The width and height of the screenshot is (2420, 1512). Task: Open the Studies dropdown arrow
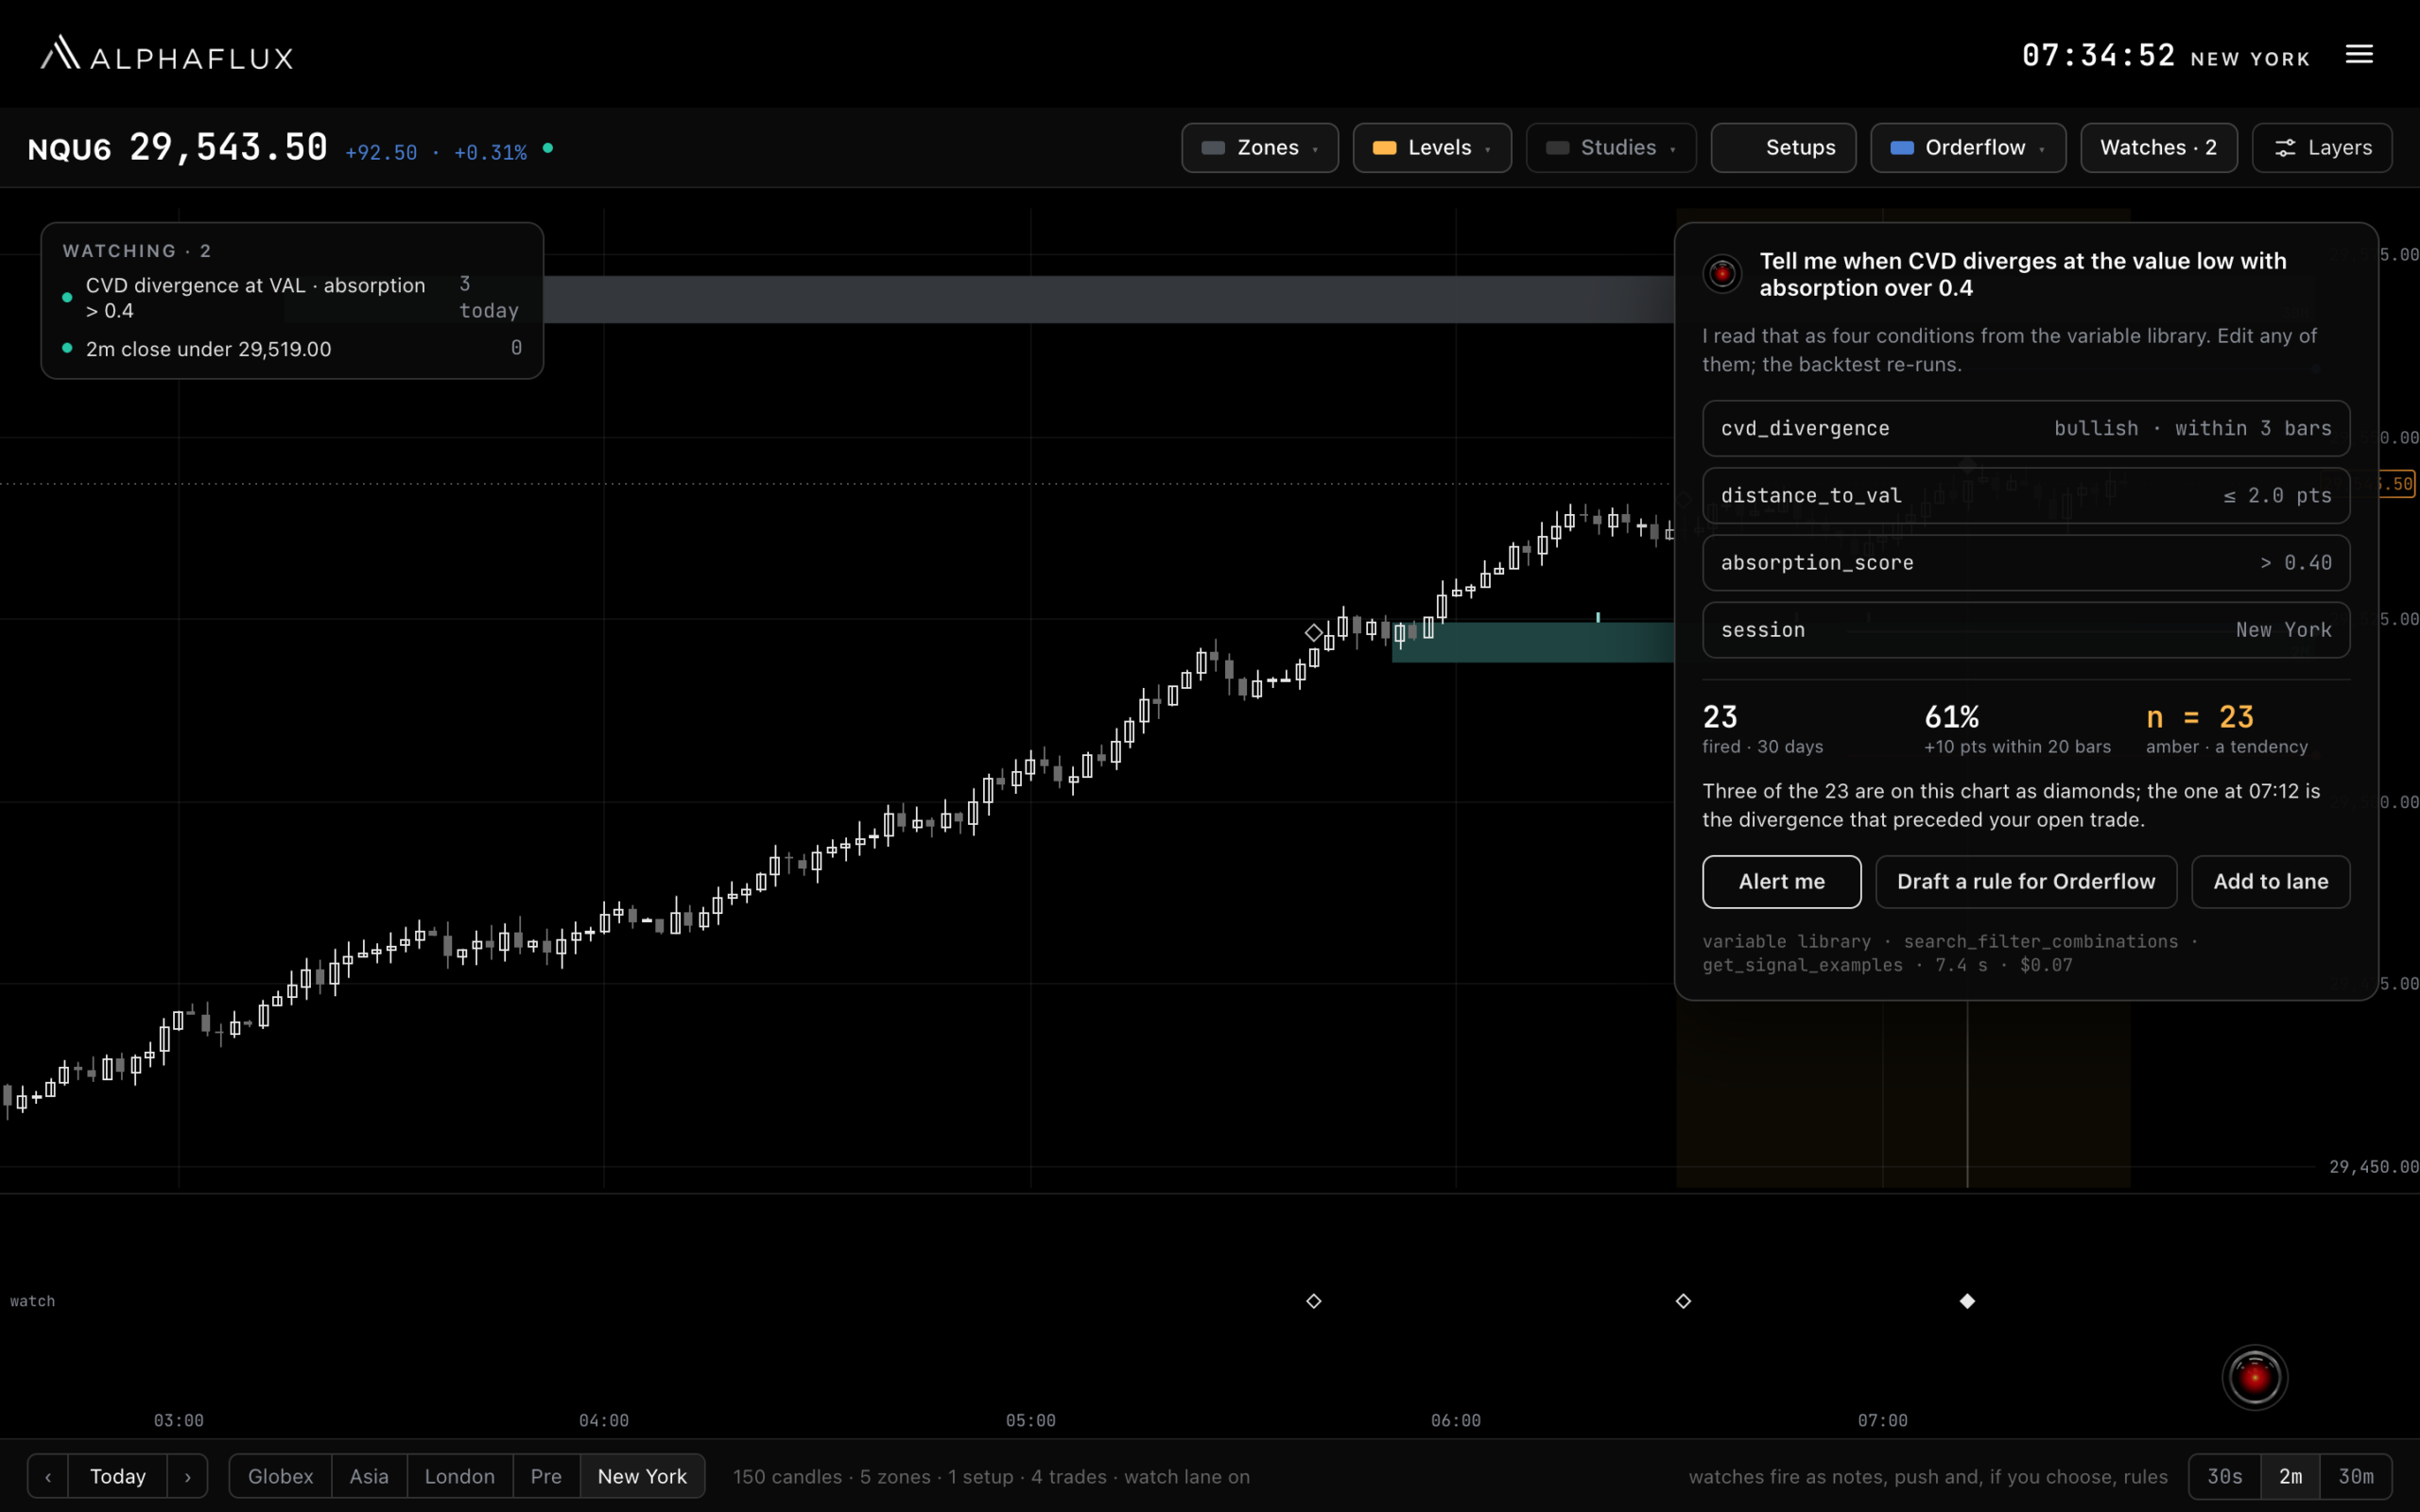click(1673, 150)
